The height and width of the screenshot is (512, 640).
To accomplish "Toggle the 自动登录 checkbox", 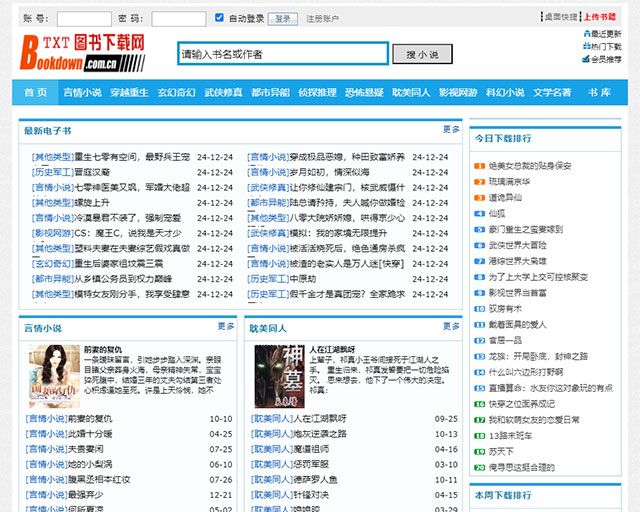I will click(x=220, y=18).
